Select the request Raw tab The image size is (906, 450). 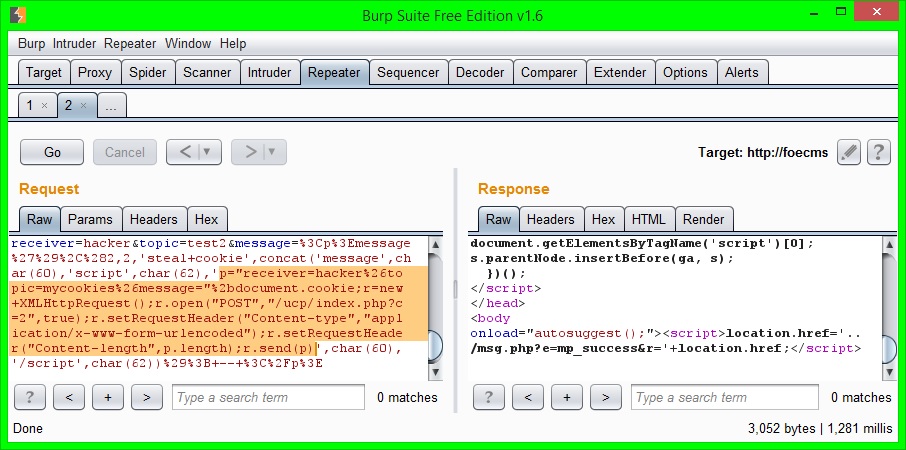(39, 220)
